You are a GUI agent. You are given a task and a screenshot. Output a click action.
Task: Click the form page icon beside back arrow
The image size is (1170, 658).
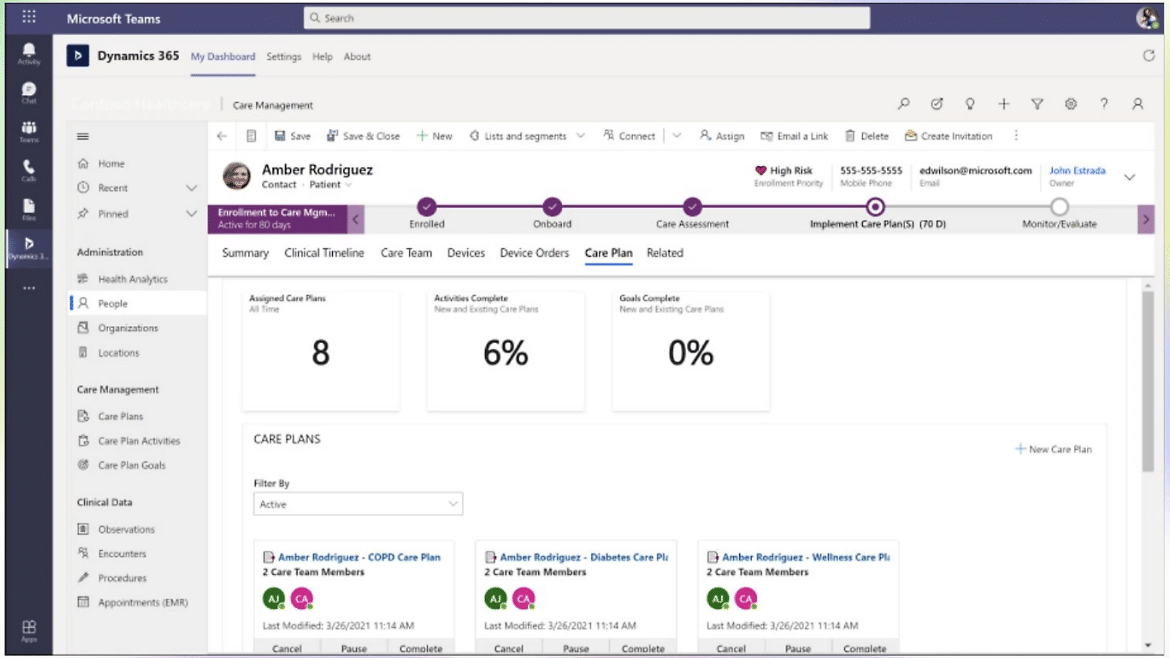pos(251,136)
